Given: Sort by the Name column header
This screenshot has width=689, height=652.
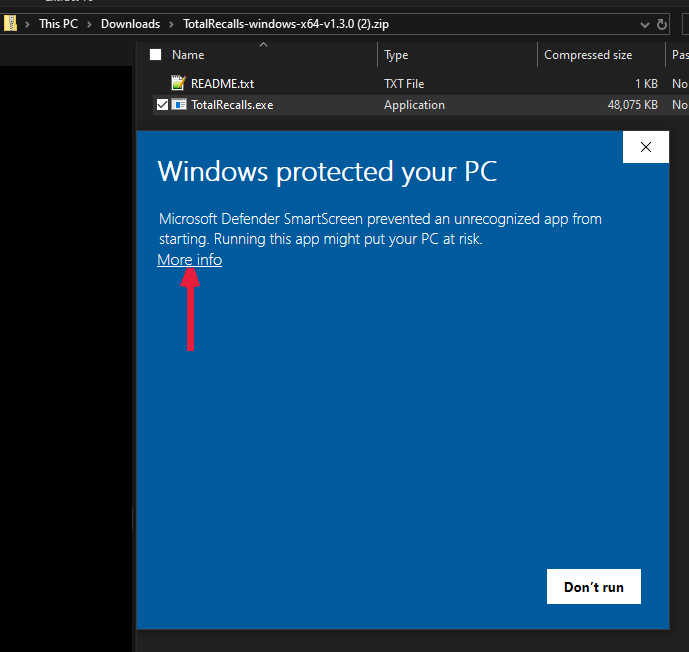Looking at the screenshot, I should coord(188,54).
